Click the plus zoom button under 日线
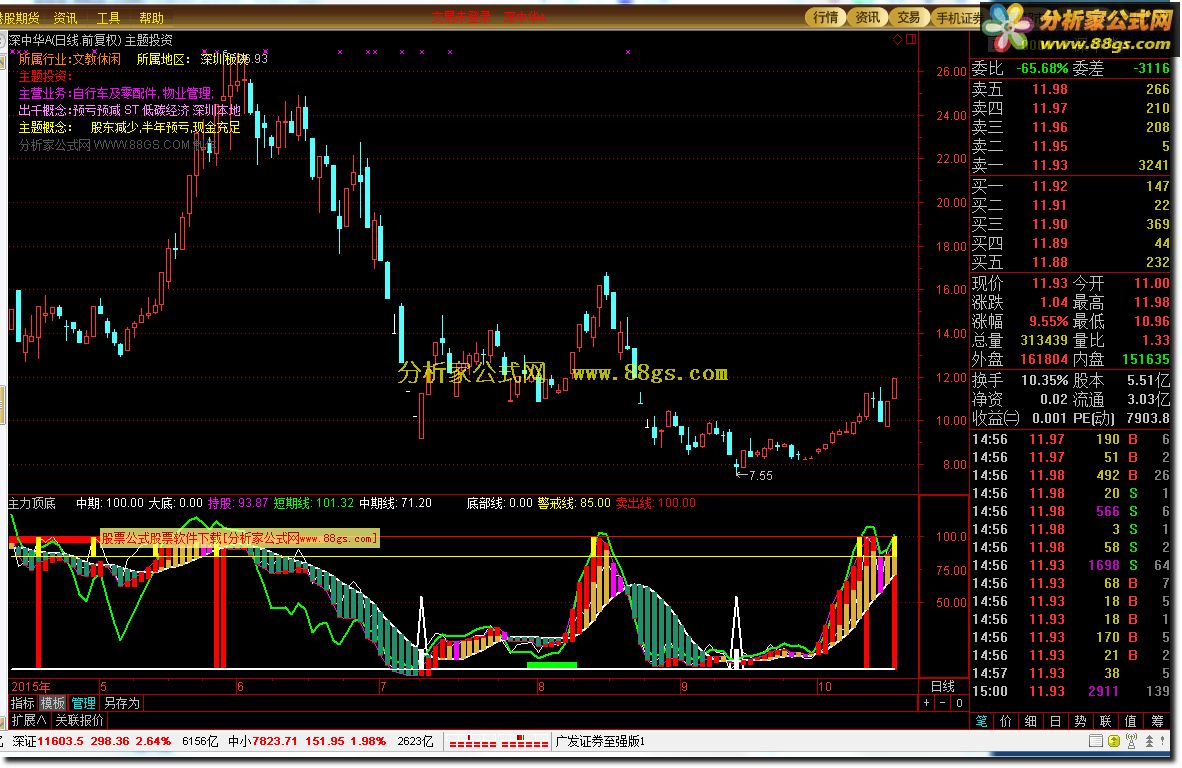1182x768 pixels. point(926,703)
